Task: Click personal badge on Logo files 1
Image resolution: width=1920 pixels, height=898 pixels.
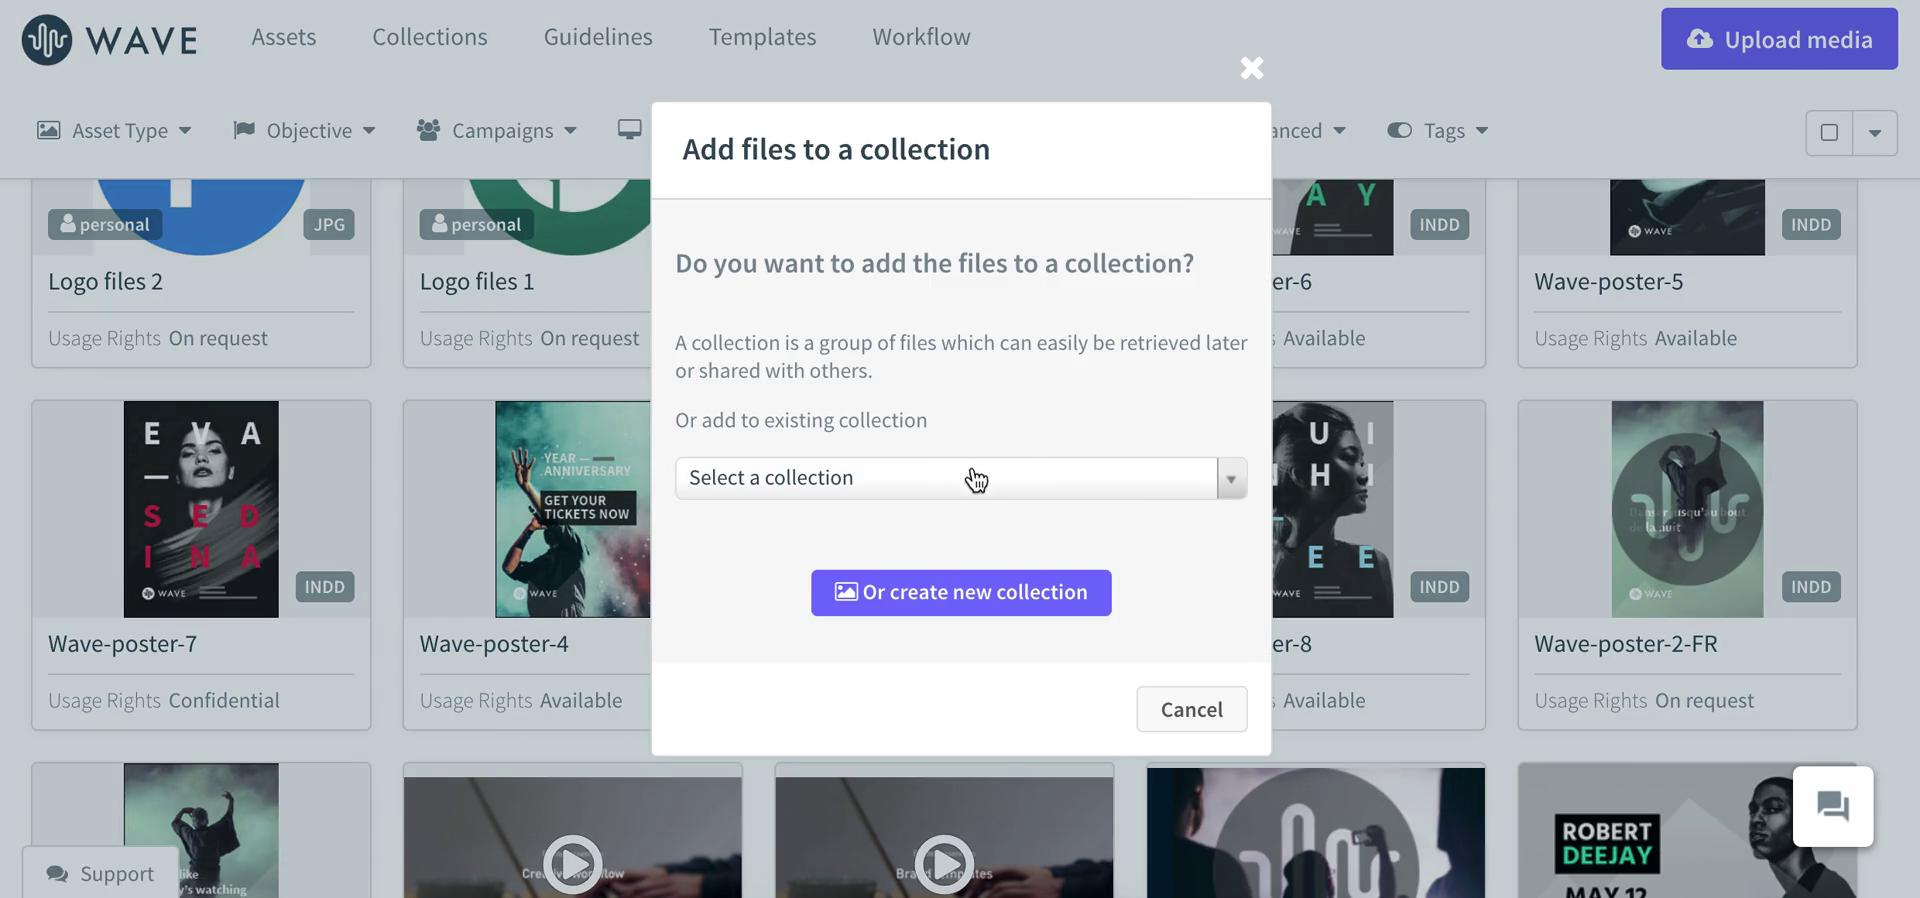Action: (477, 224)
